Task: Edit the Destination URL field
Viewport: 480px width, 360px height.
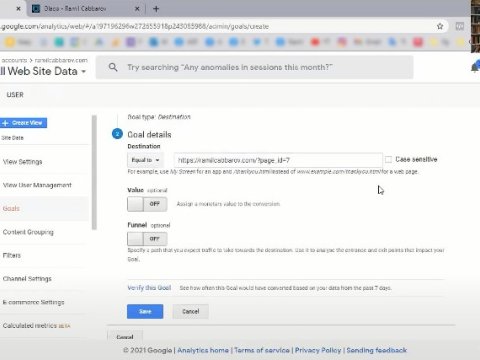Action: pos(278,160)
